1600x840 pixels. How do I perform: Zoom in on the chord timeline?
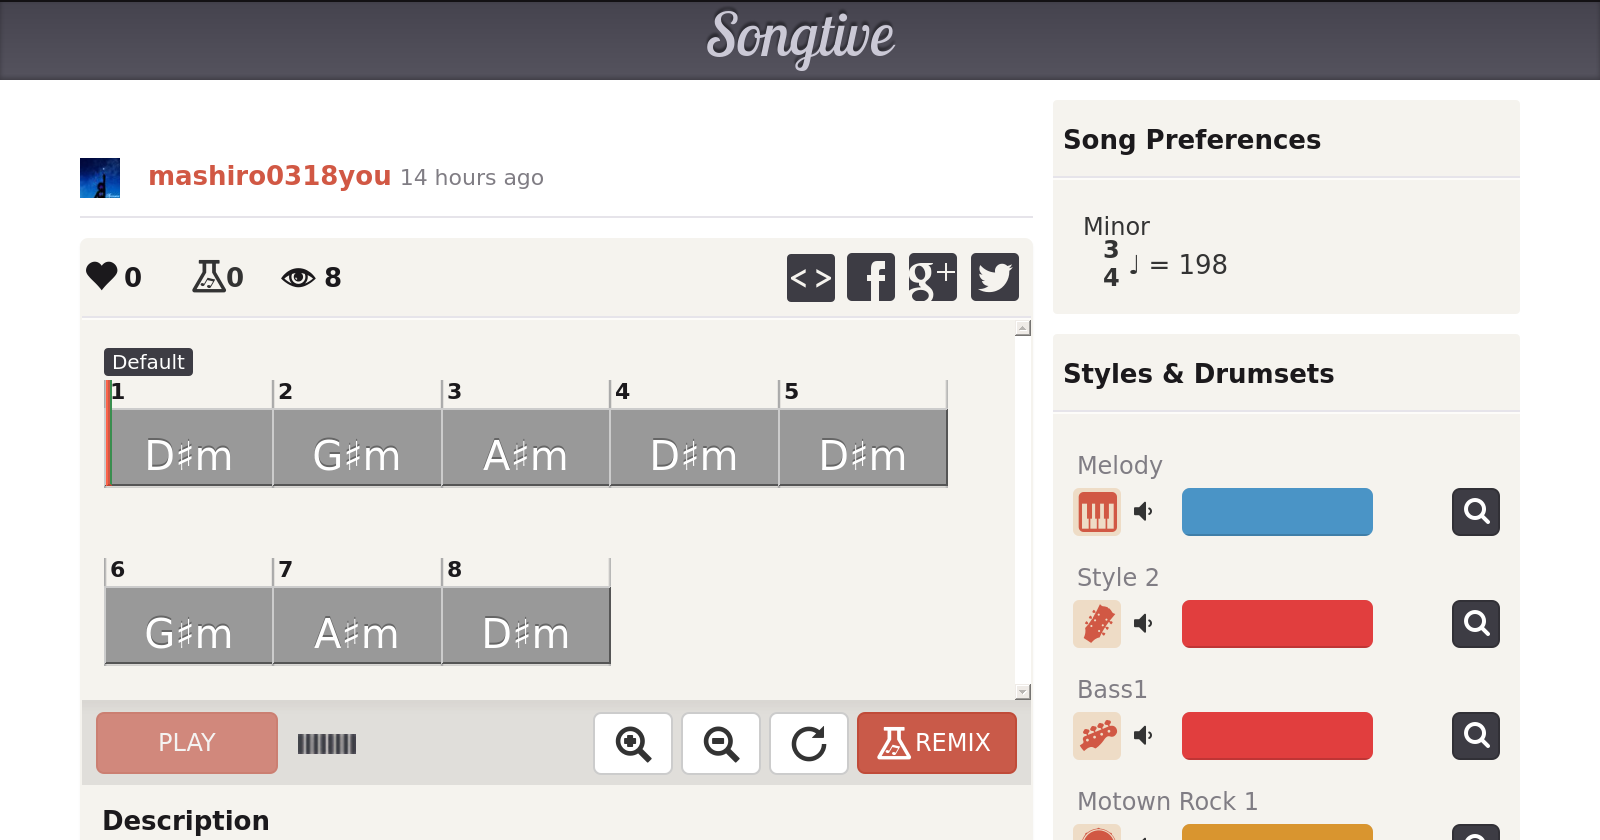click(x=633, y=743)
